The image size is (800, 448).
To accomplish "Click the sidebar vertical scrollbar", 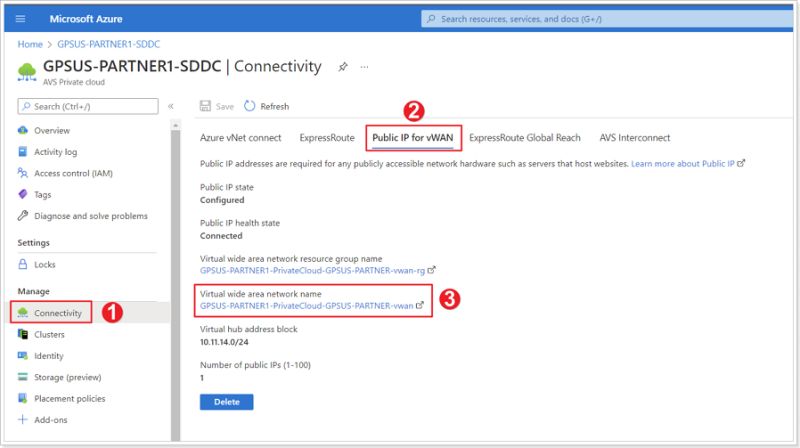I will (176, 285).
